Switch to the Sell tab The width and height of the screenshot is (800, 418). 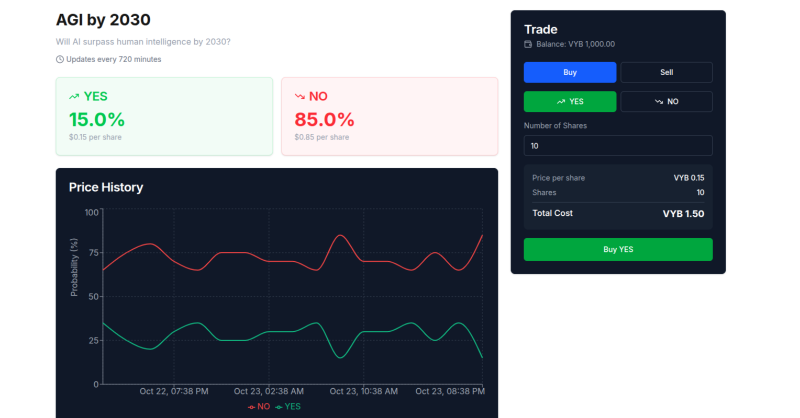(x=666, y=72)
